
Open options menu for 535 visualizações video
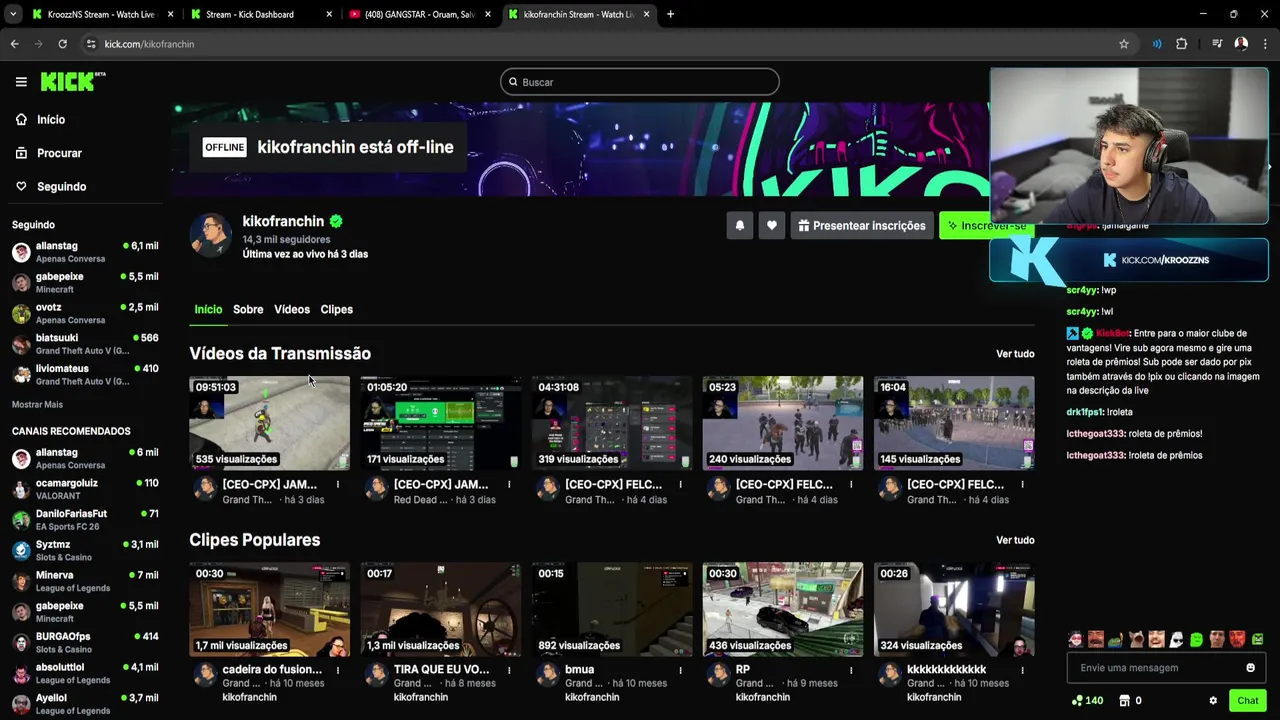pyautogui.click(x=338, y=485)
